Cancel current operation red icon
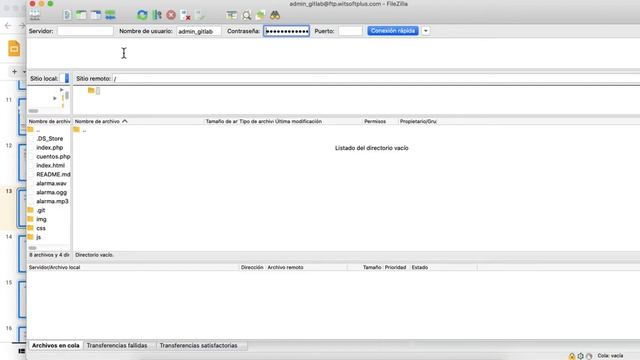This screenshot has width=640, height=360. [171, 15]
